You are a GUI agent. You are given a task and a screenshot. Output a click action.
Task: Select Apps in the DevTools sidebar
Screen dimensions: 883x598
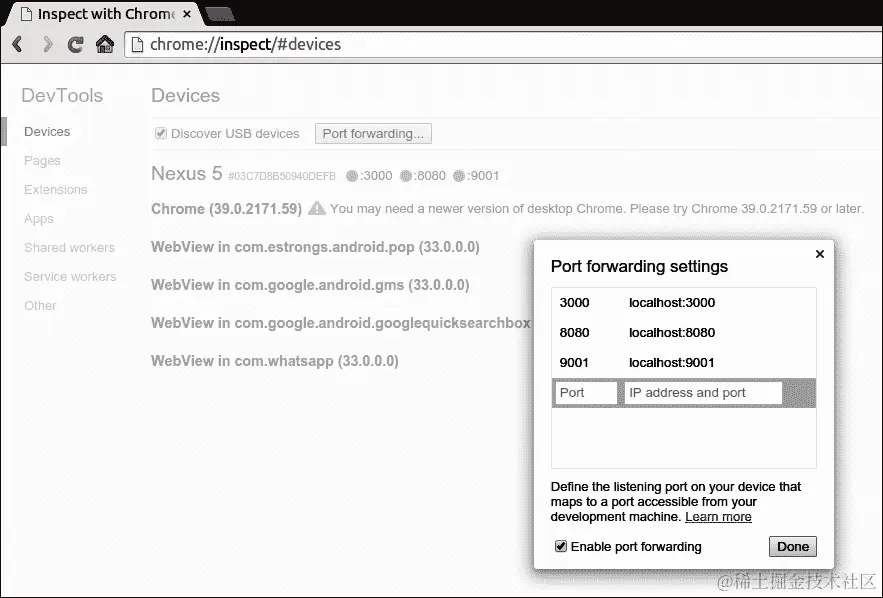39,219
